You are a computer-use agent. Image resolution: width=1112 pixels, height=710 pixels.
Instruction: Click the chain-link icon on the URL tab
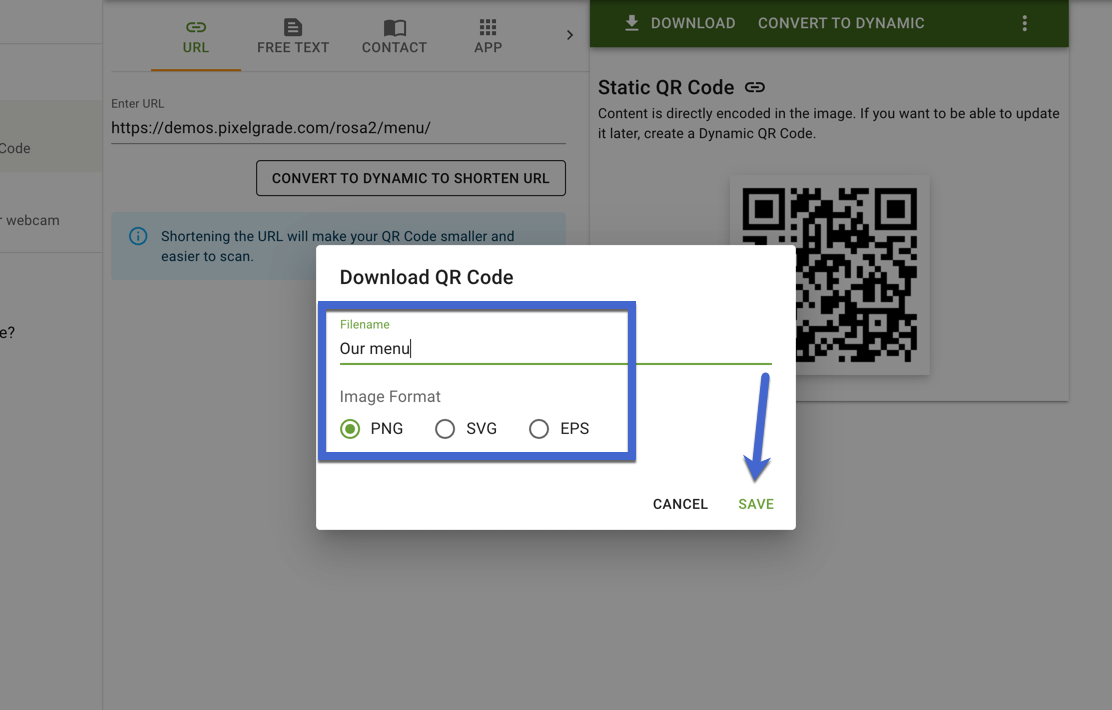pyautogui.click(x=196, y=28)
